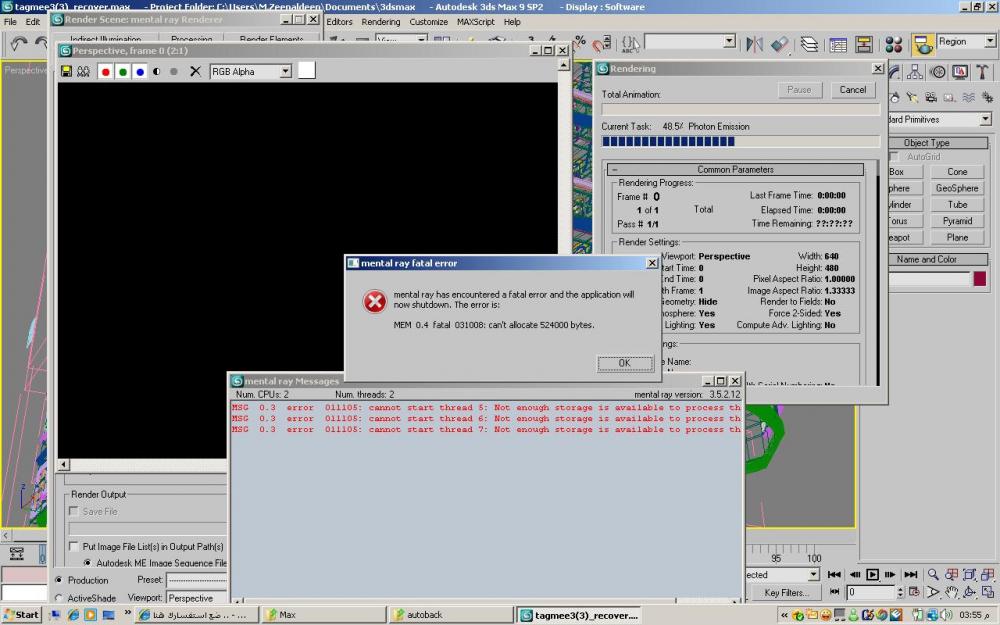The width and height of the screenshot is (1000, 625).
Task: Create a GeoSphere primitive
Action: click(x=957, y=188)
